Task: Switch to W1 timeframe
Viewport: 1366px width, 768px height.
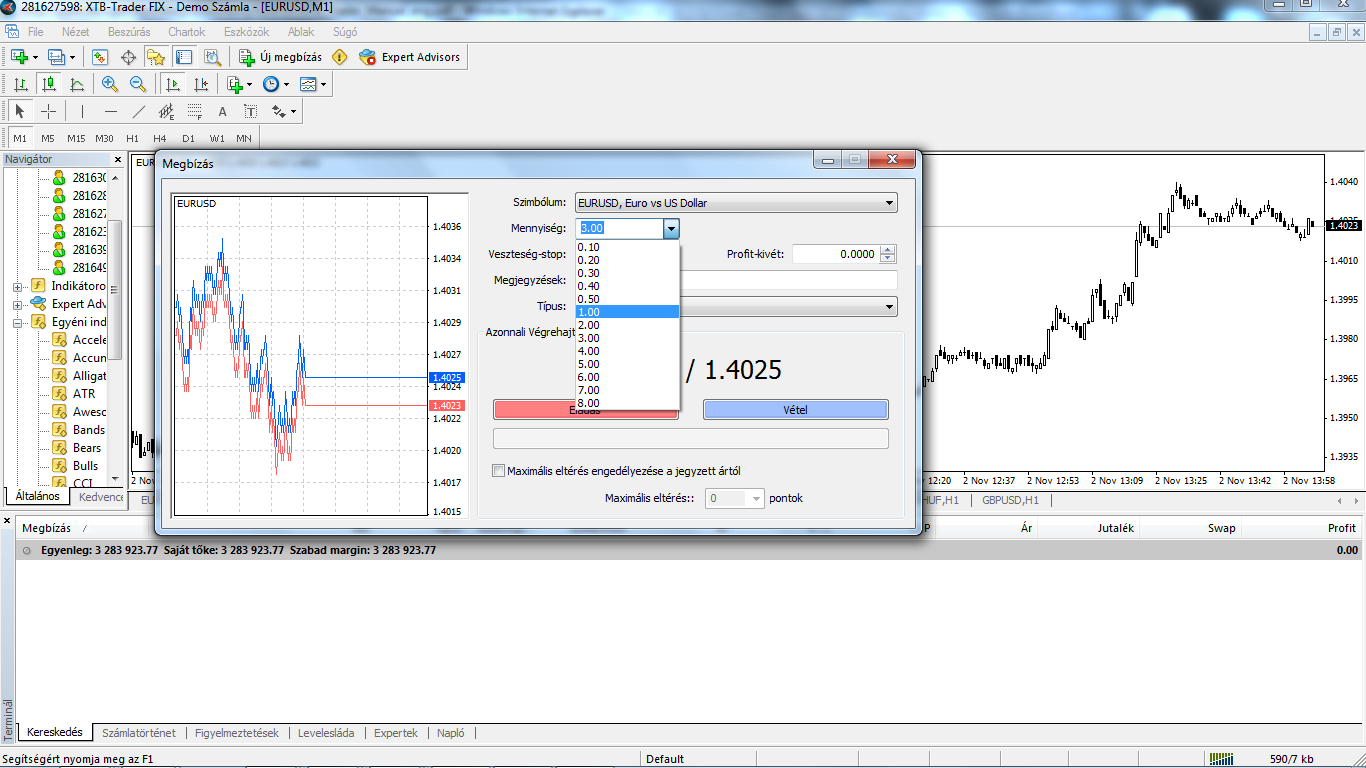Action: click(217, 138)
